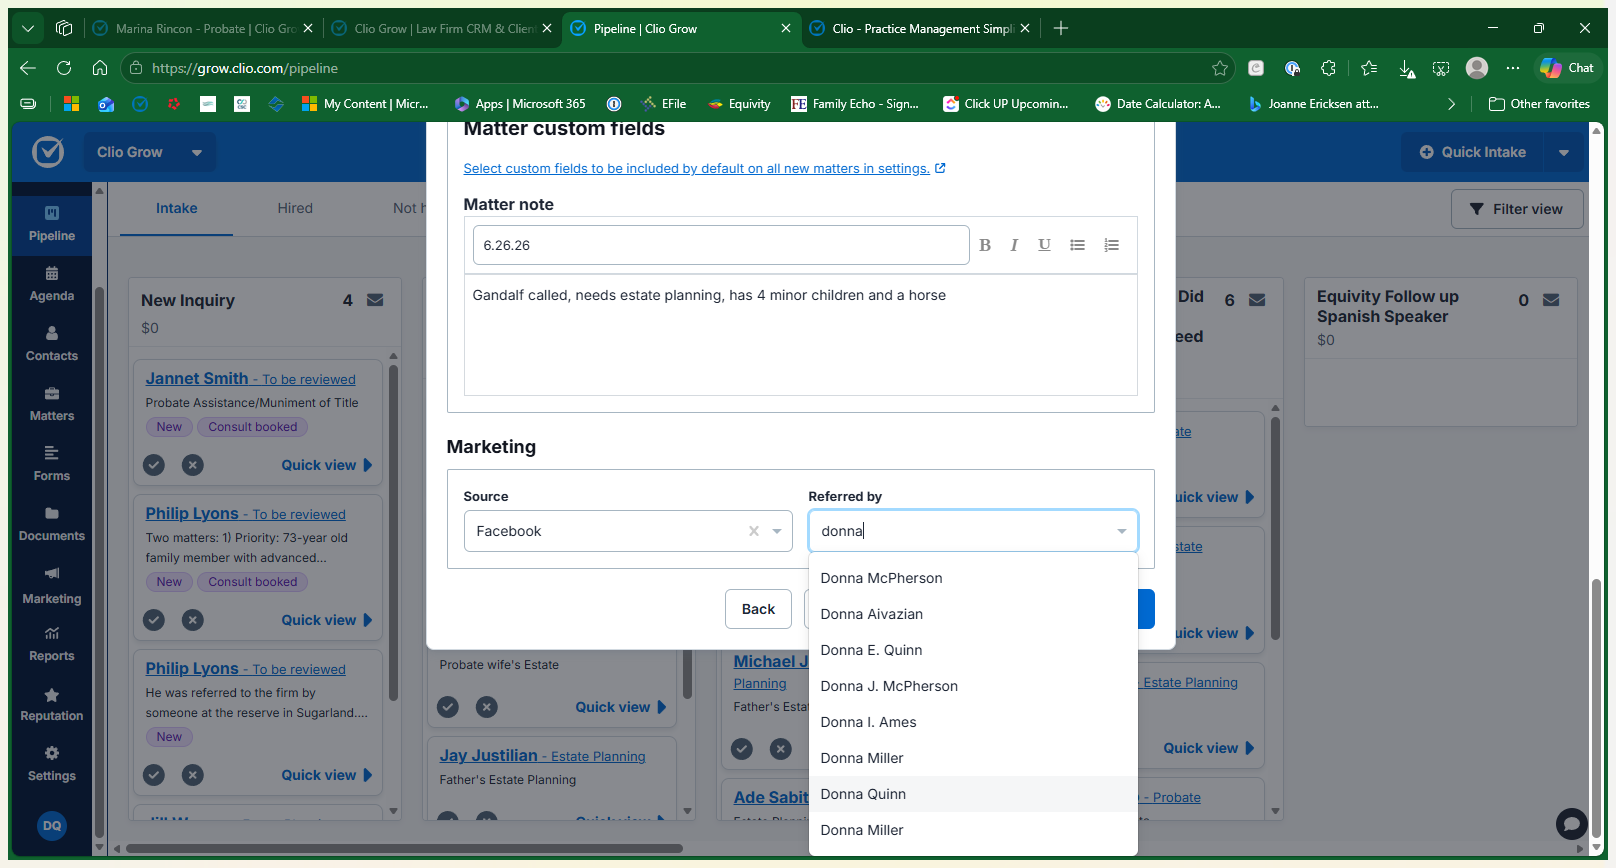Select Donna I. Ames from the list

point(973,722)
